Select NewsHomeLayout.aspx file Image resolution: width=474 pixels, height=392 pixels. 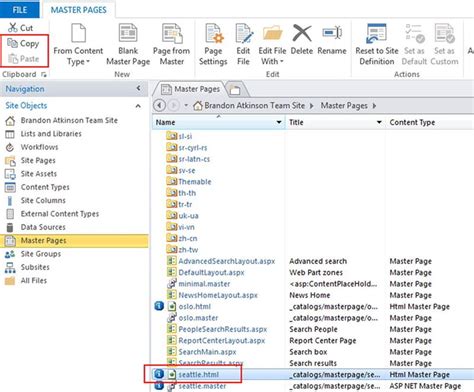point(218,295)
